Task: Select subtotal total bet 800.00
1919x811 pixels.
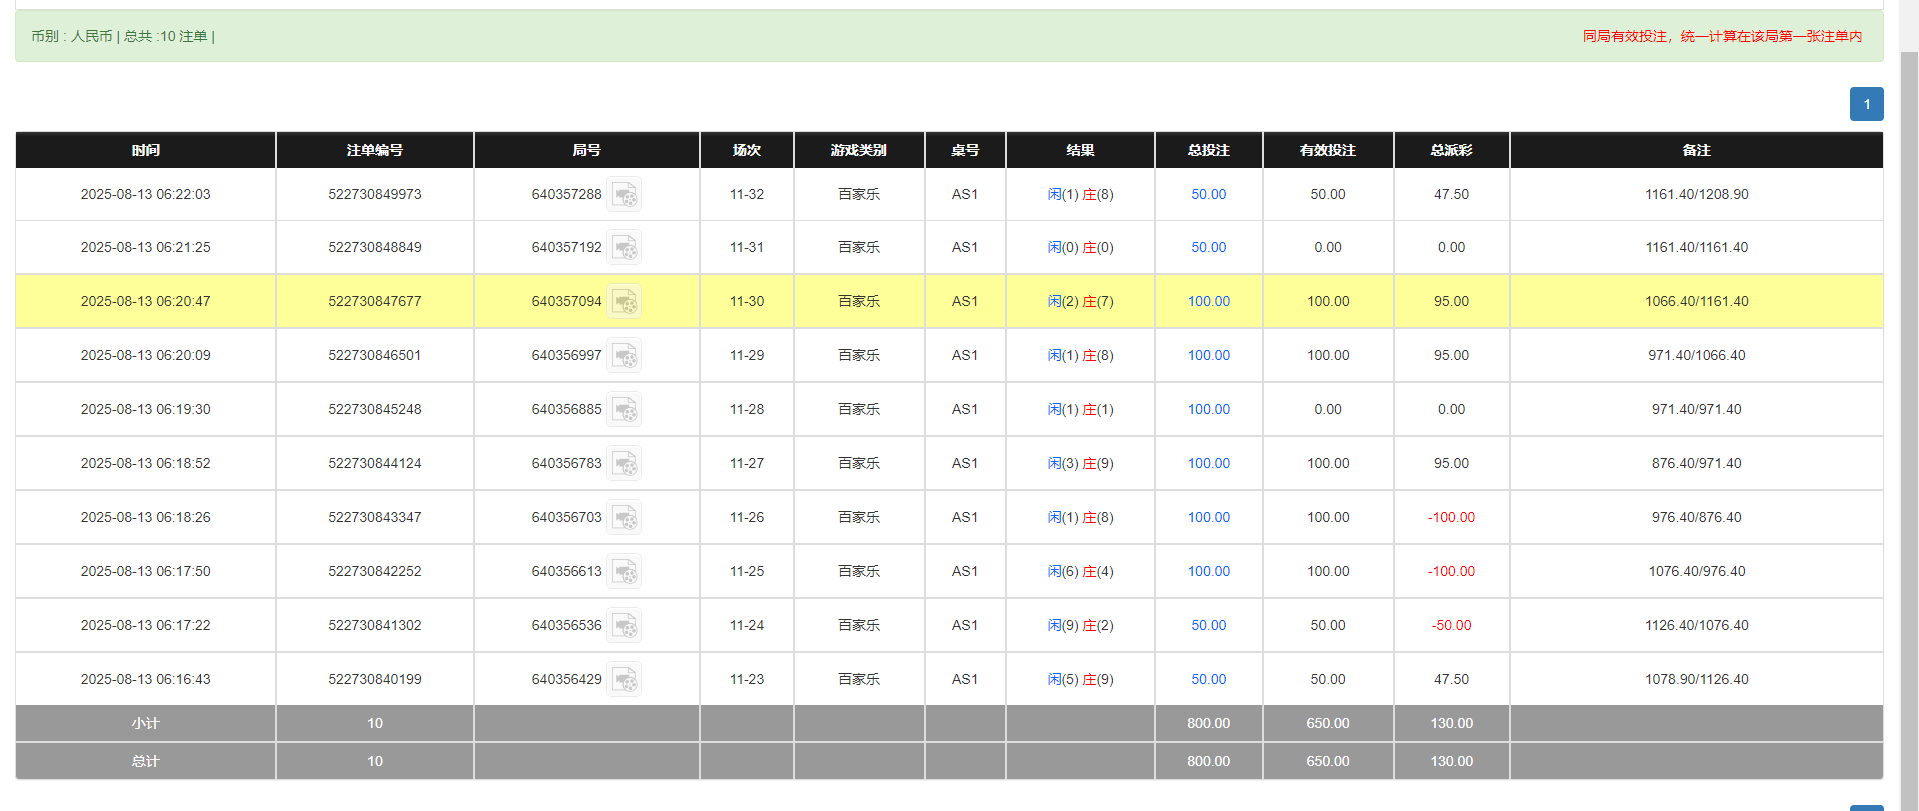Action: coord(1208,723)
